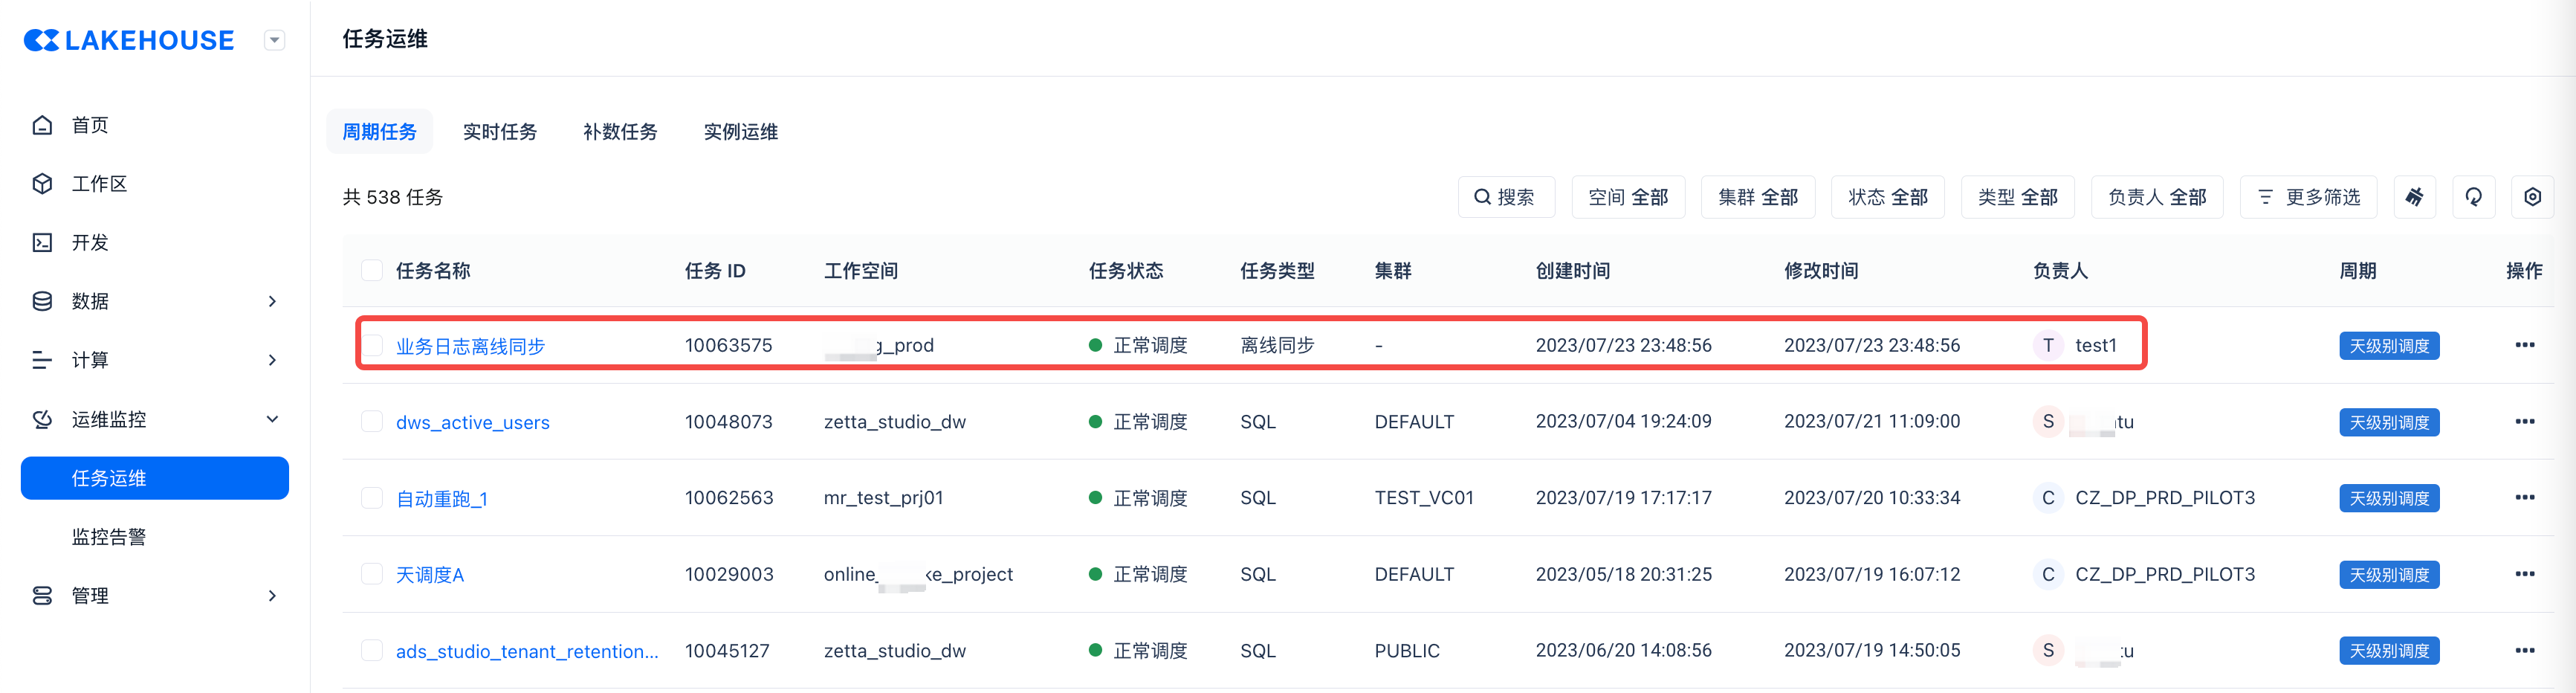Click the 搜索 search box
This screenshot has height=693, width=2576.
(1505, 197)
